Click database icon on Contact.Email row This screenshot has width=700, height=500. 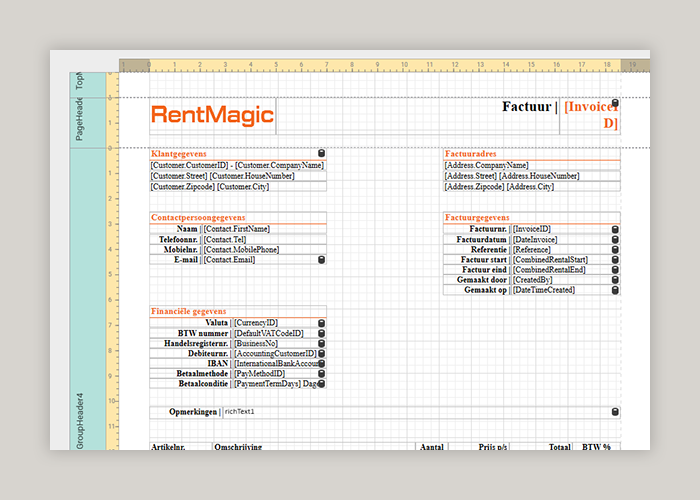[321, 260]
